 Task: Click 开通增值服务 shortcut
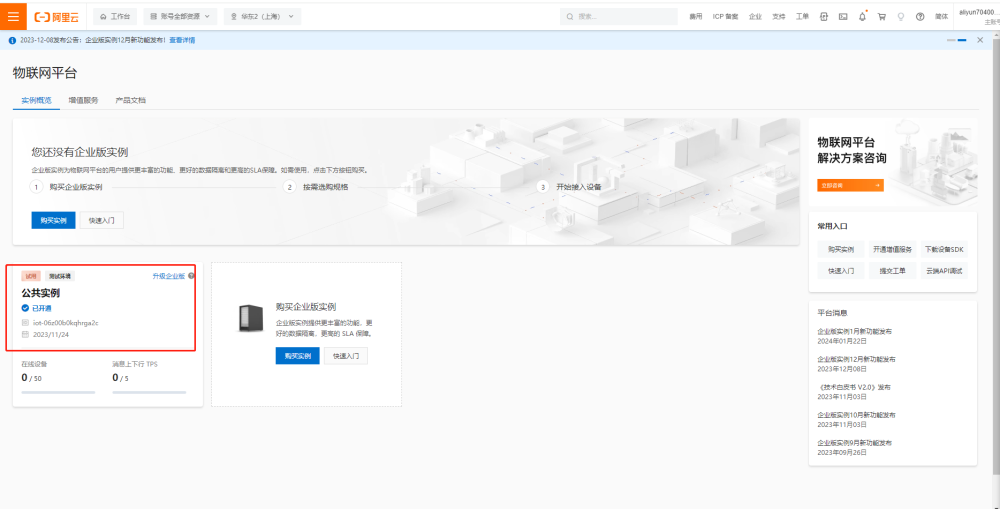click(892, 249)
